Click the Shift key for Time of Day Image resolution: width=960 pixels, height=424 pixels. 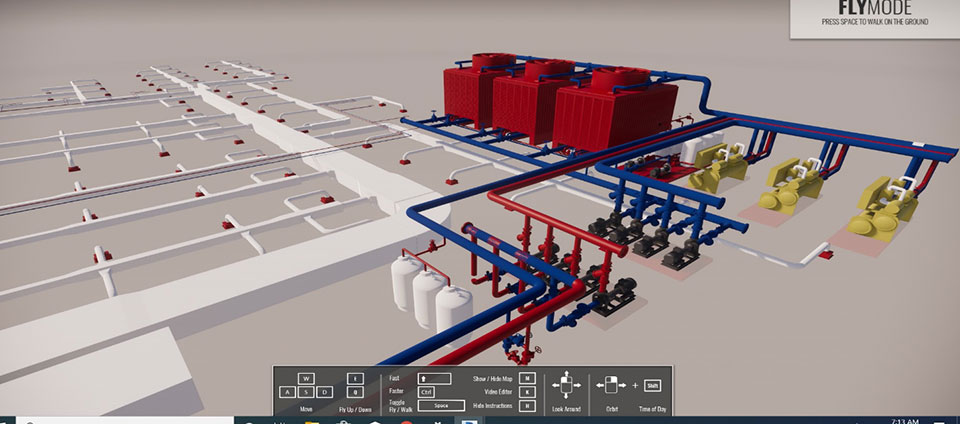[652, 385]
